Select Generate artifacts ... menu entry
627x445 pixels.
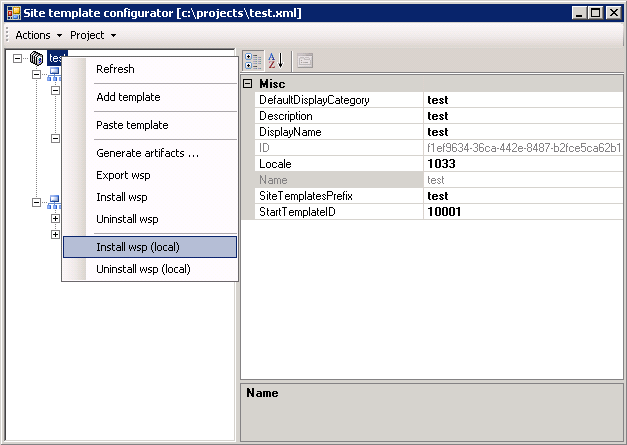150,153
